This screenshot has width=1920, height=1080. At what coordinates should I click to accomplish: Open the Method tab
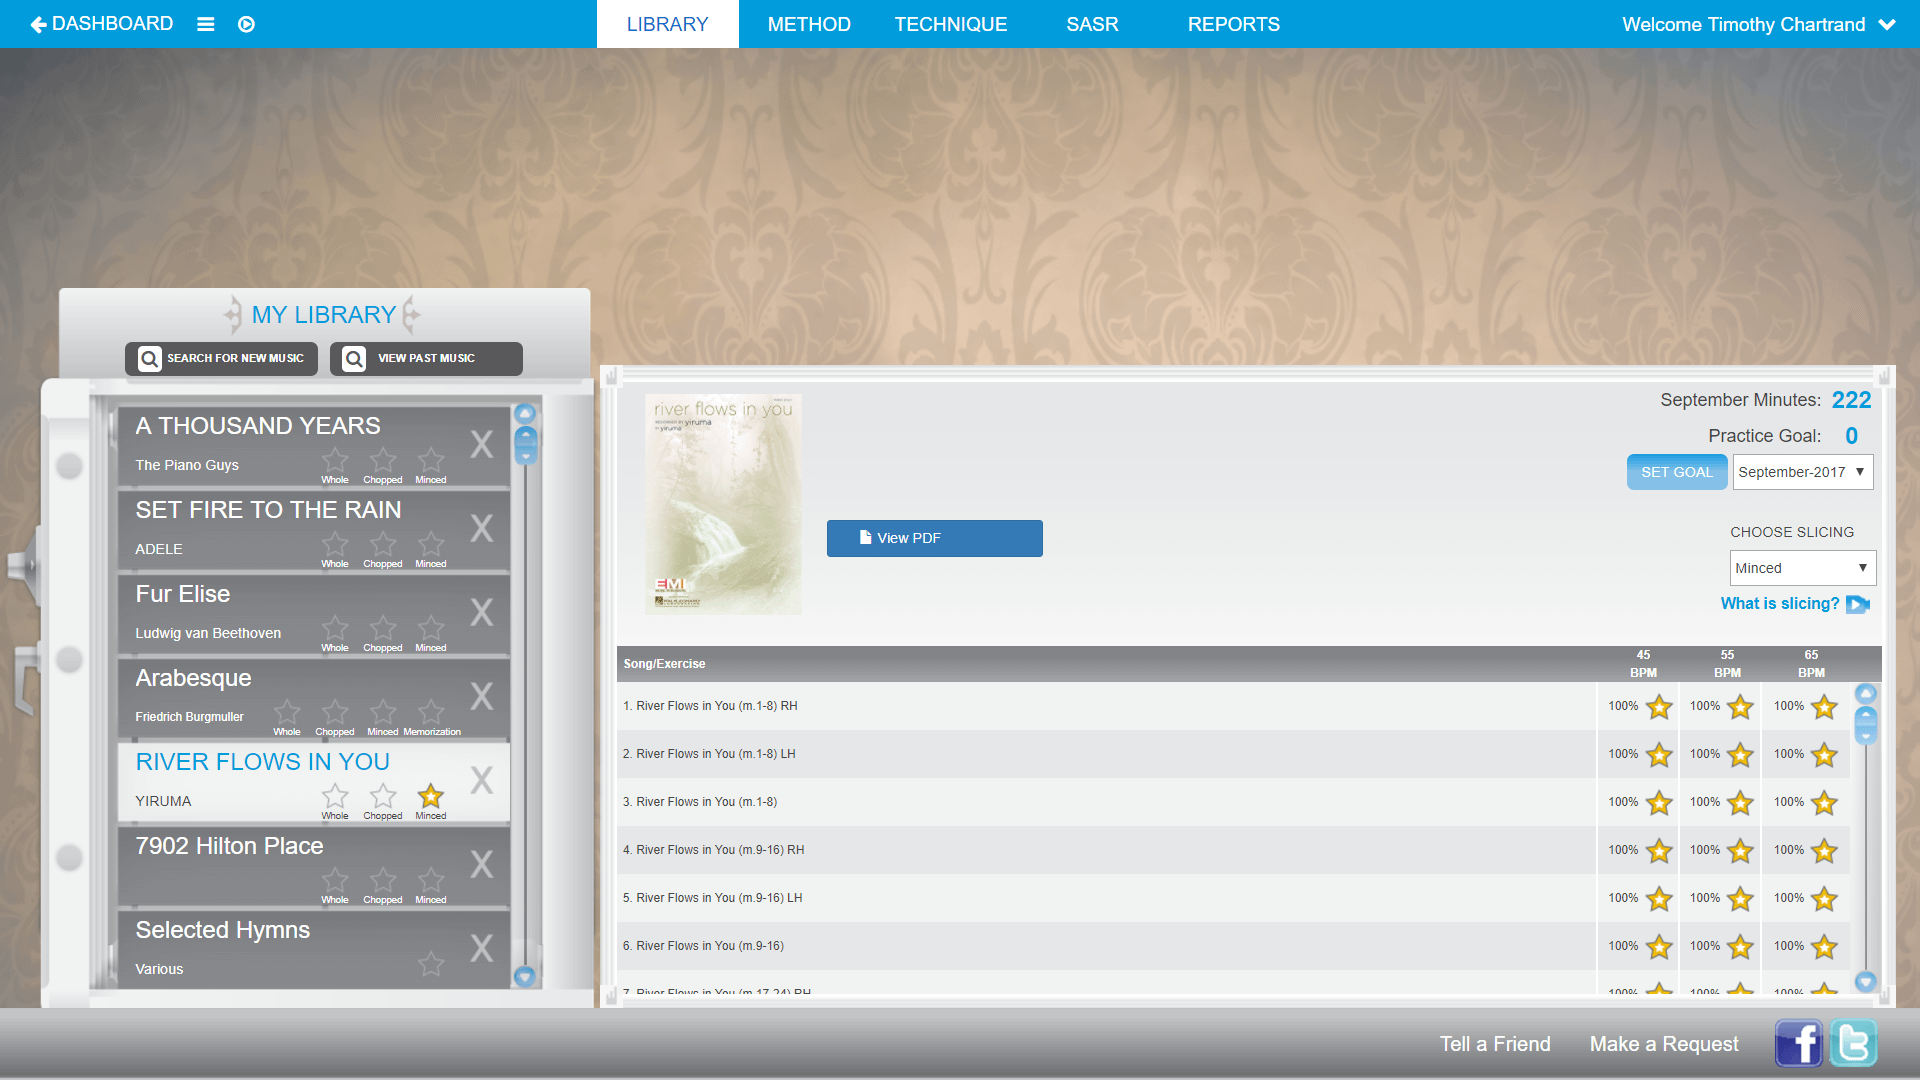click(x=809, y=24)
